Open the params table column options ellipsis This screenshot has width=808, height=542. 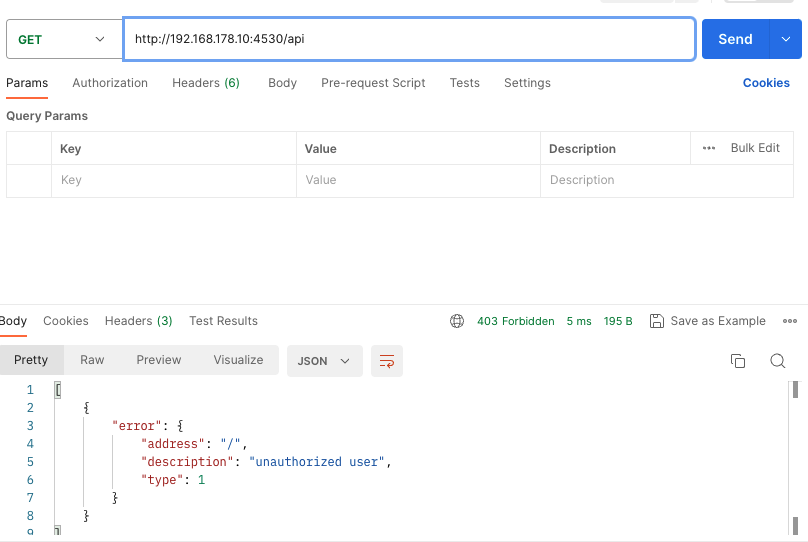click(x=709, y=148)
